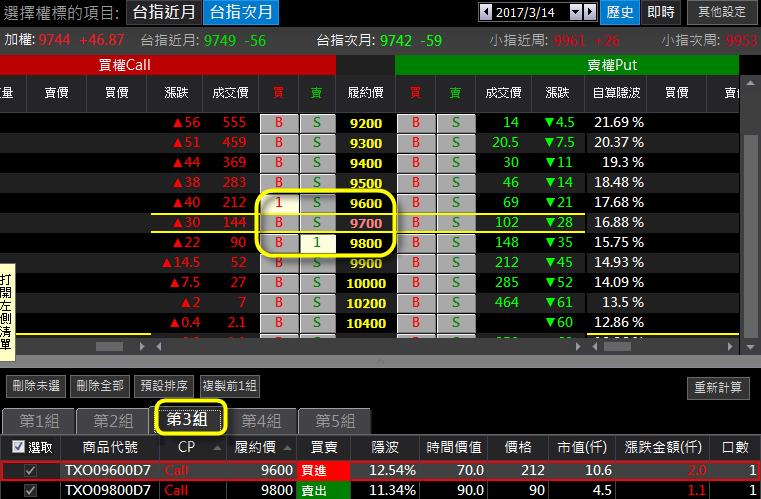Toggle Call sell cell showing 1 at 9800

pos(317,243)
